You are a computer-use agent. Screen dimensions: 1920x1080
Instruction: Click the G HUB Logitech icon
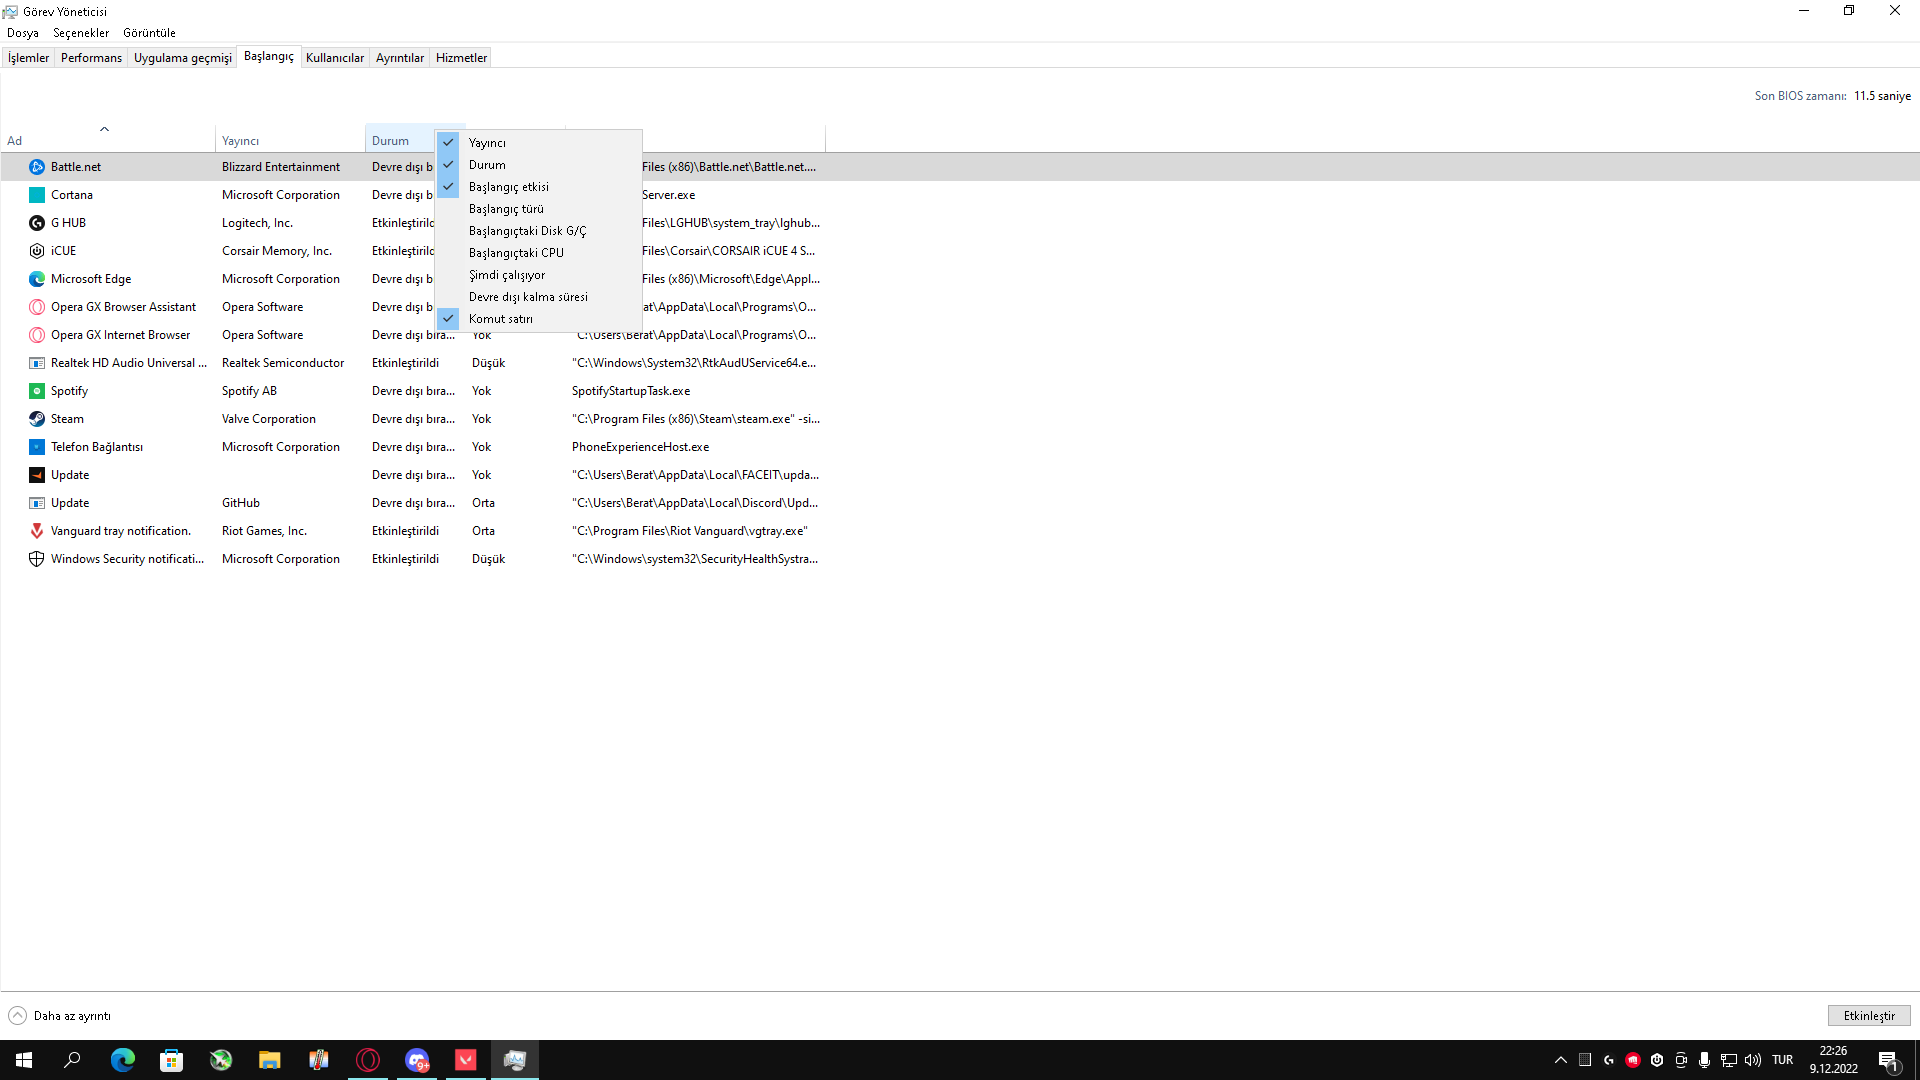point(37,223)
